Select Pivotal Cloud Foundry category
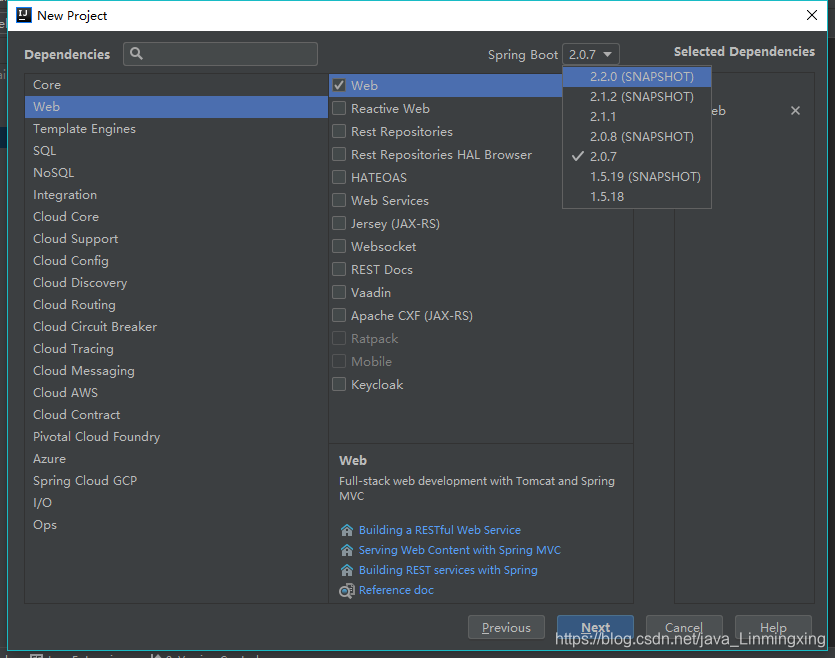The height and width of the screenshot is (658, 835). click(x=176, y=437)
